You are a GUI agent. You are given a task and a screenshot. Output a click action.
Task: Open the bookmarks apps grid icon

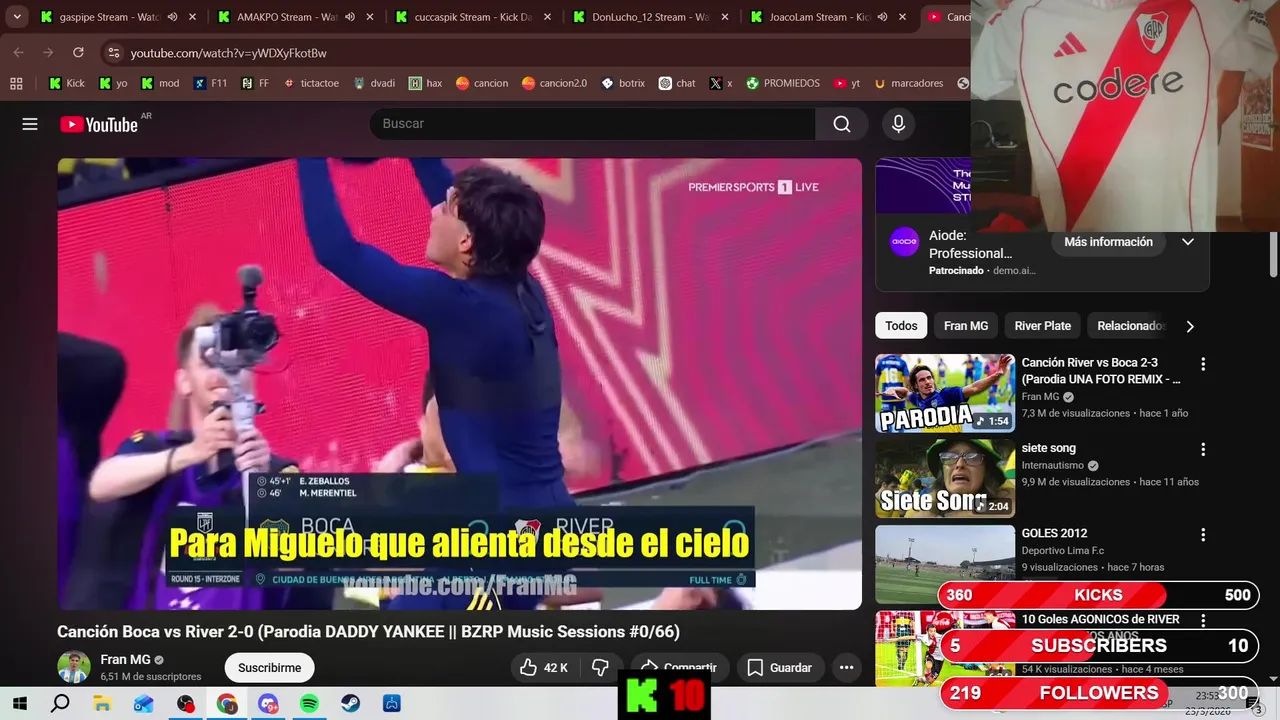[16, 83]
